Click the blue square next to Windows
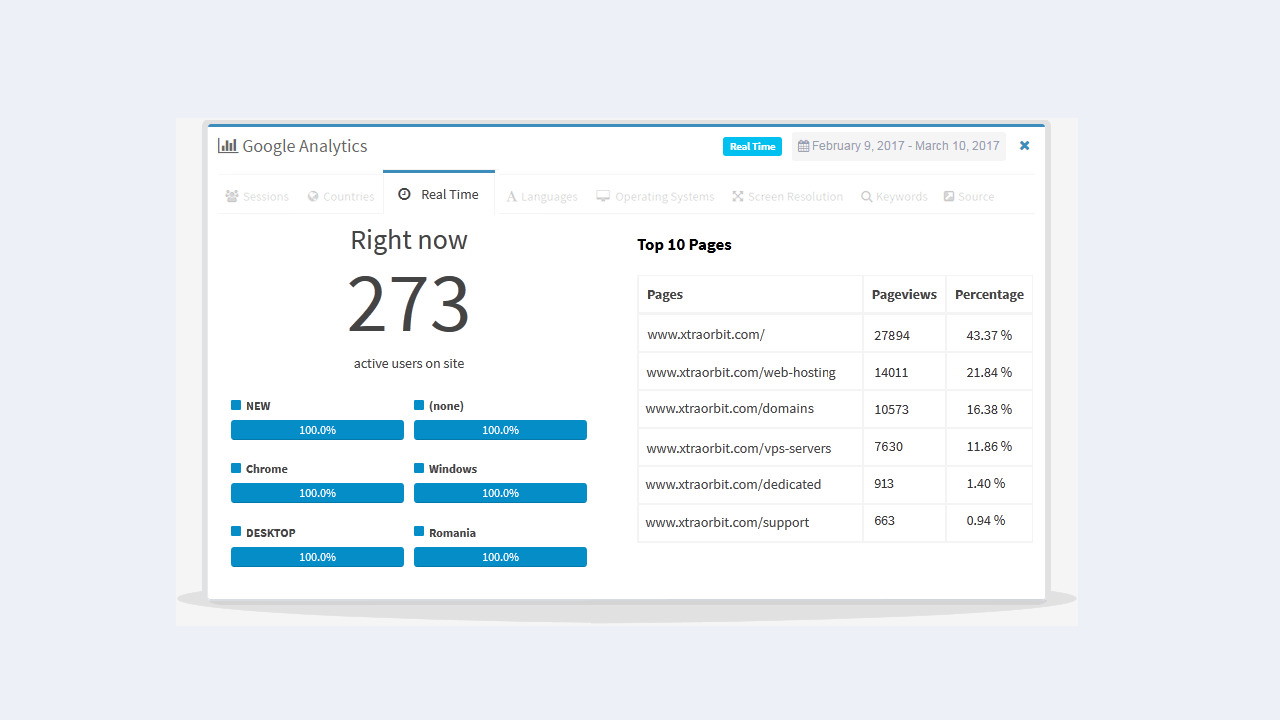 click(x=419, y=468)
